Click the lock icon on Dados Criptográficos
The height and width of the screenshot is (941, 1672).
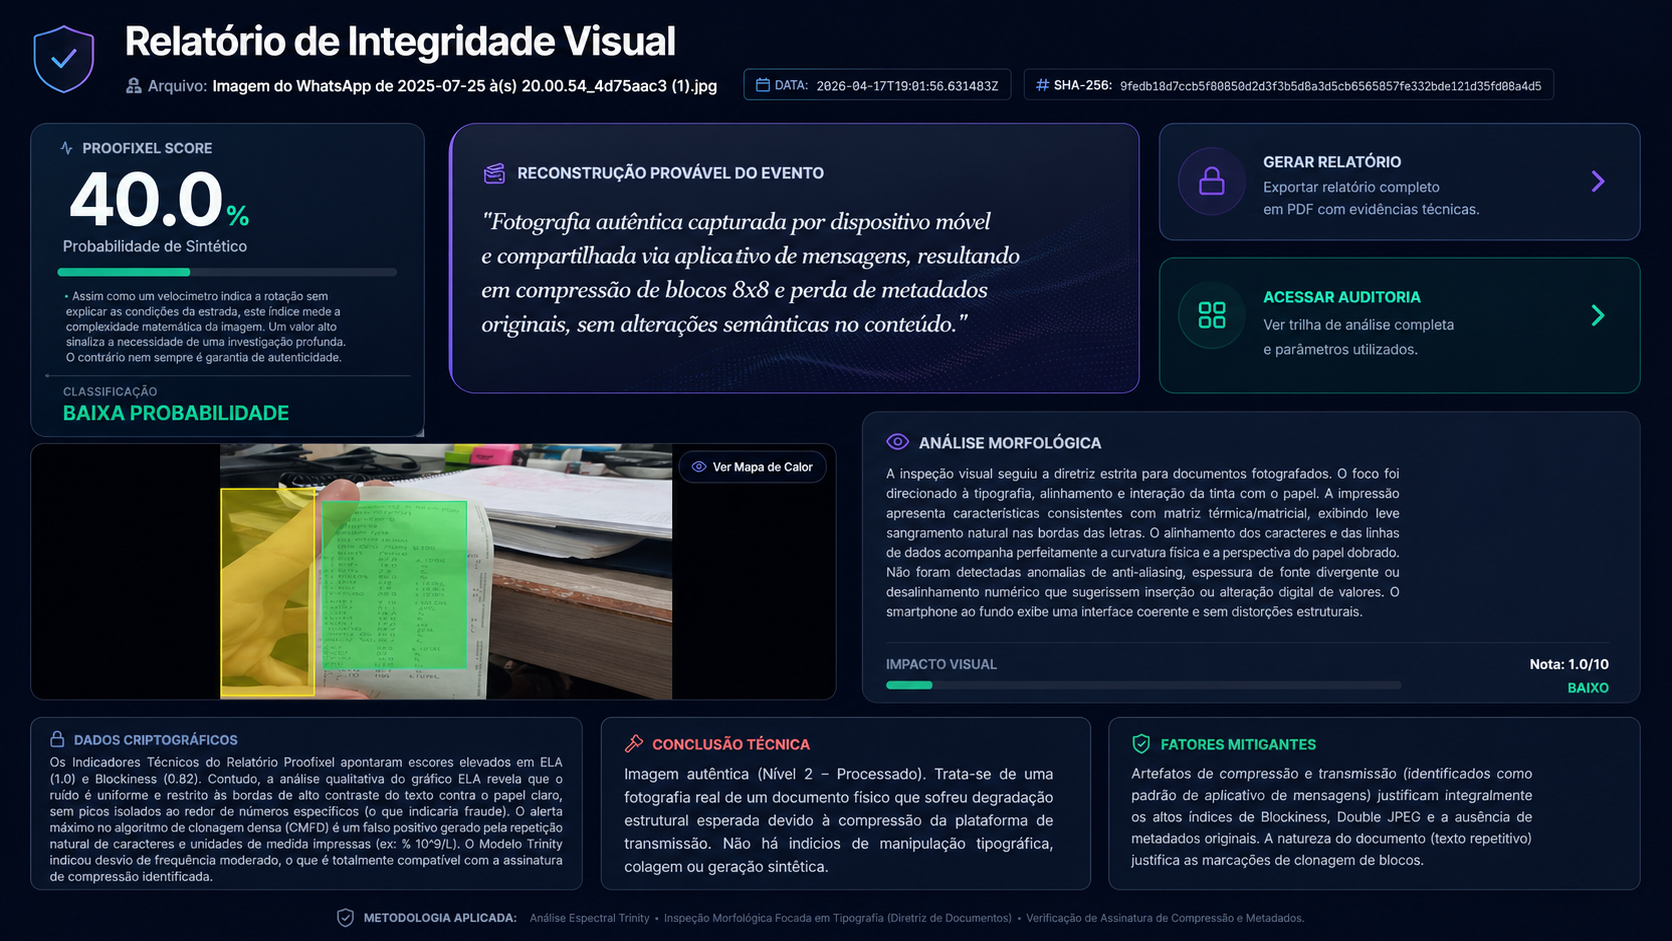[57, 740]
